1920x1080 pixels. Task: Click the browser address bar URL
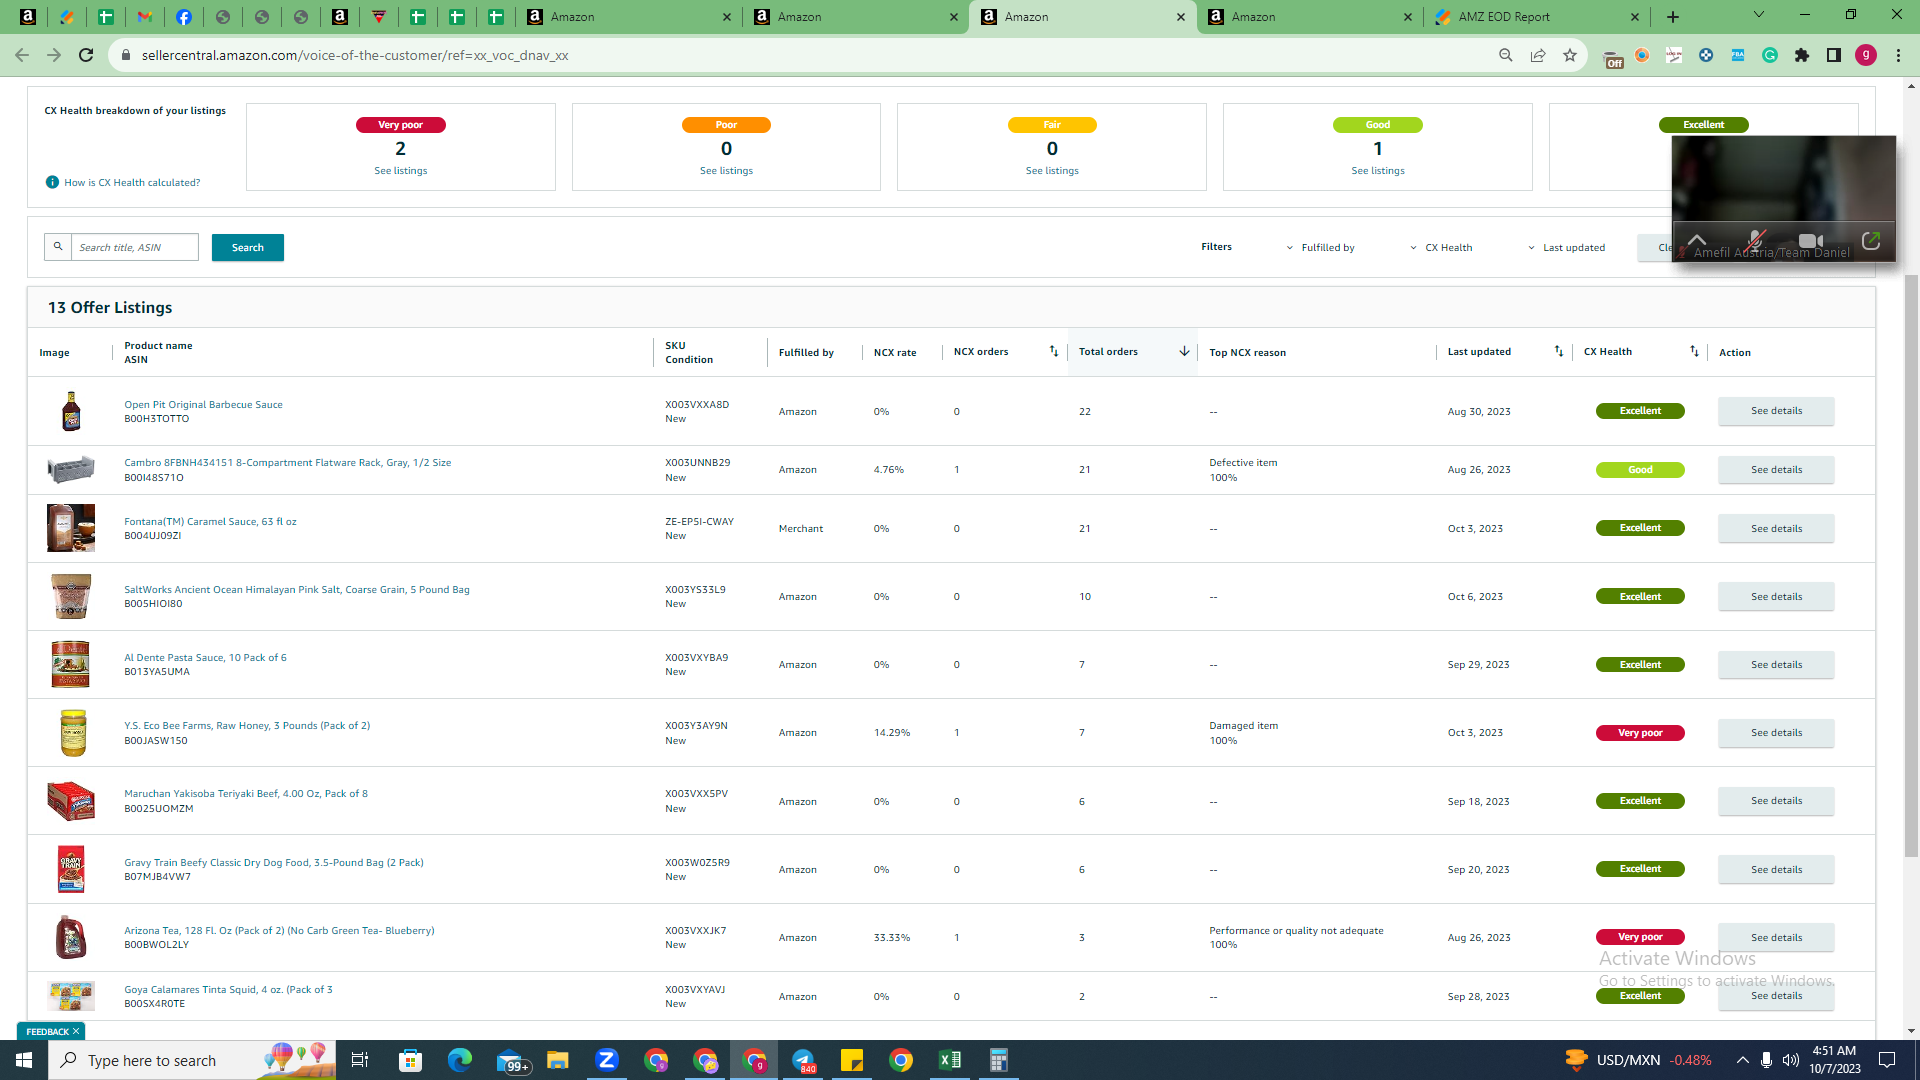pyautogui.click(x=355, y=55)
